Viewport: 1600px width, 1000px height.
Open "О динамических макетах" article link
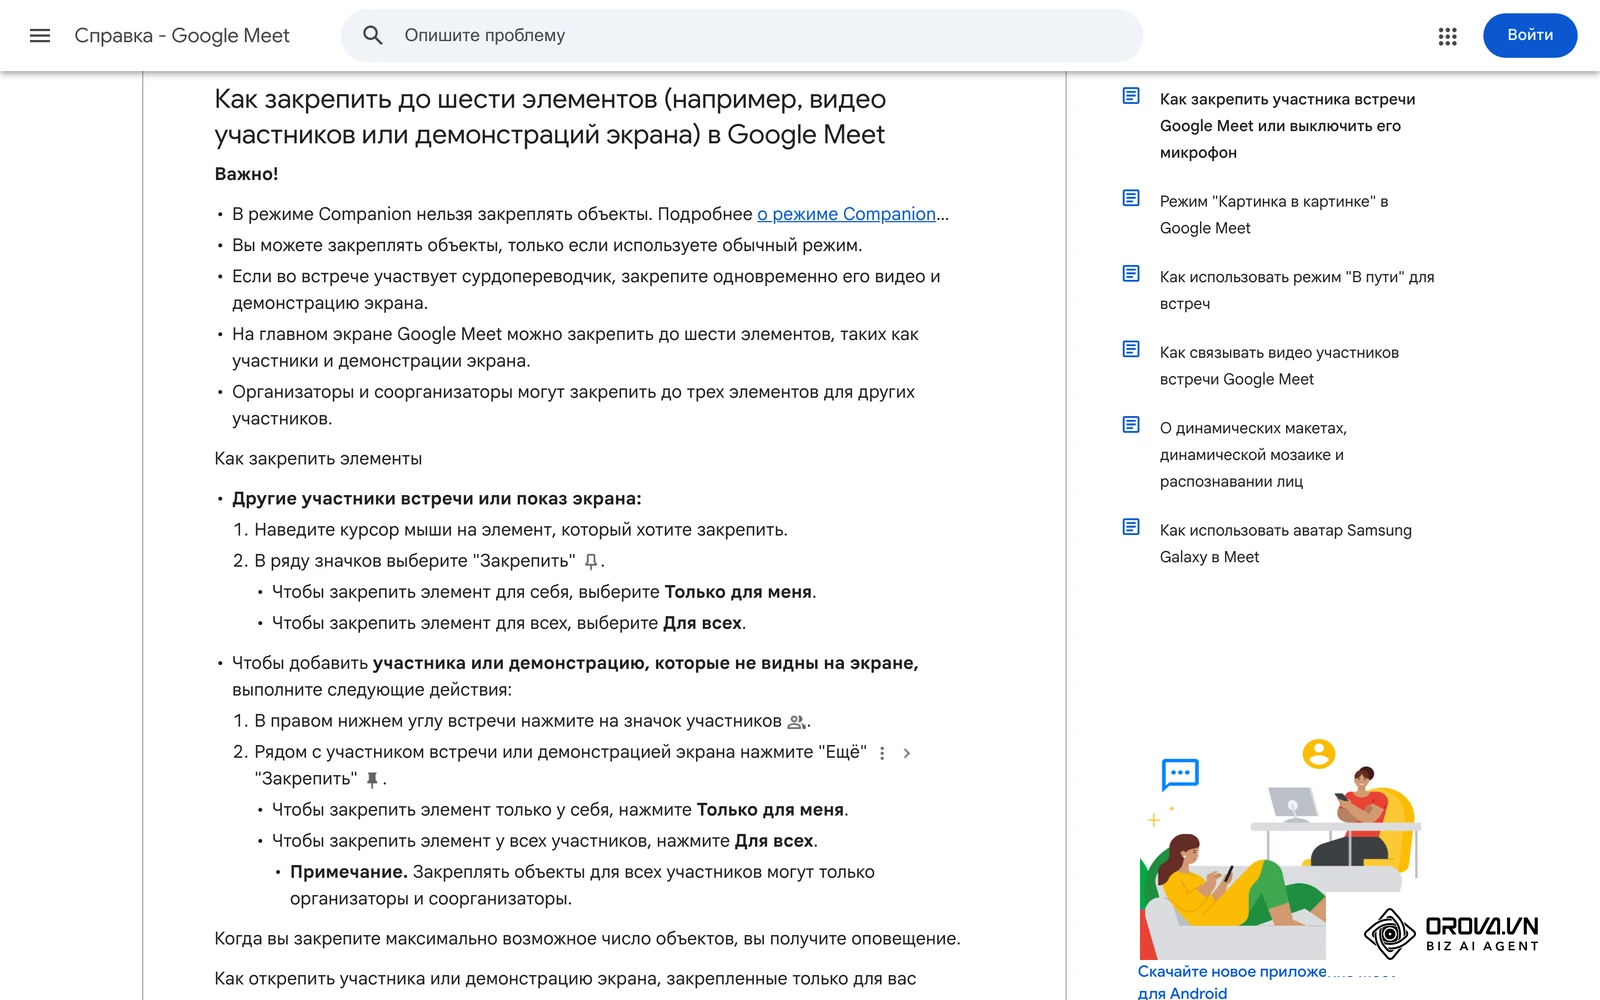[x=1254, y=455]
